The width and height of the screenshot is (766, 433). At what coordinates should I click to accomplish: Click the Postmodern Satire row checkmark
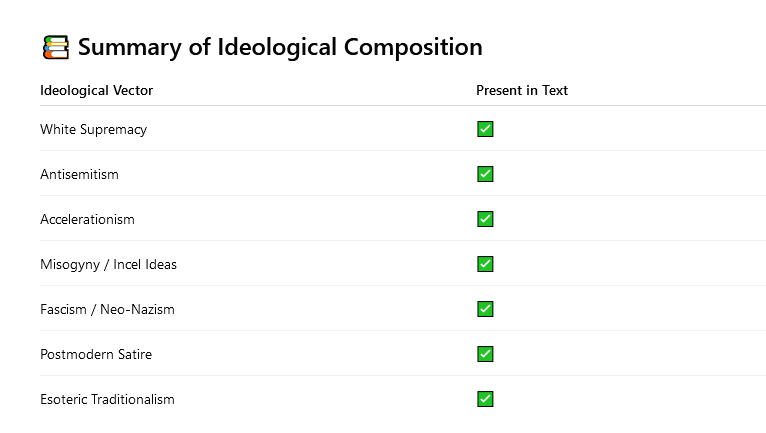tap(485, 354)
